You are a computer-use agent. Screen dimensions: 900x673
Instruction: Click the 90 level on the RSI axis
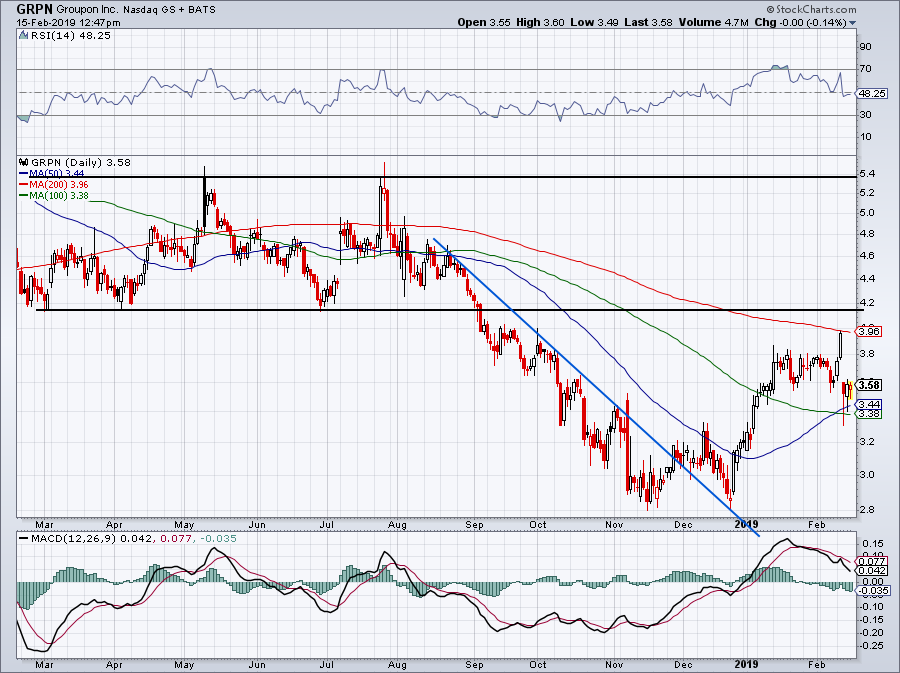point(865,46)
